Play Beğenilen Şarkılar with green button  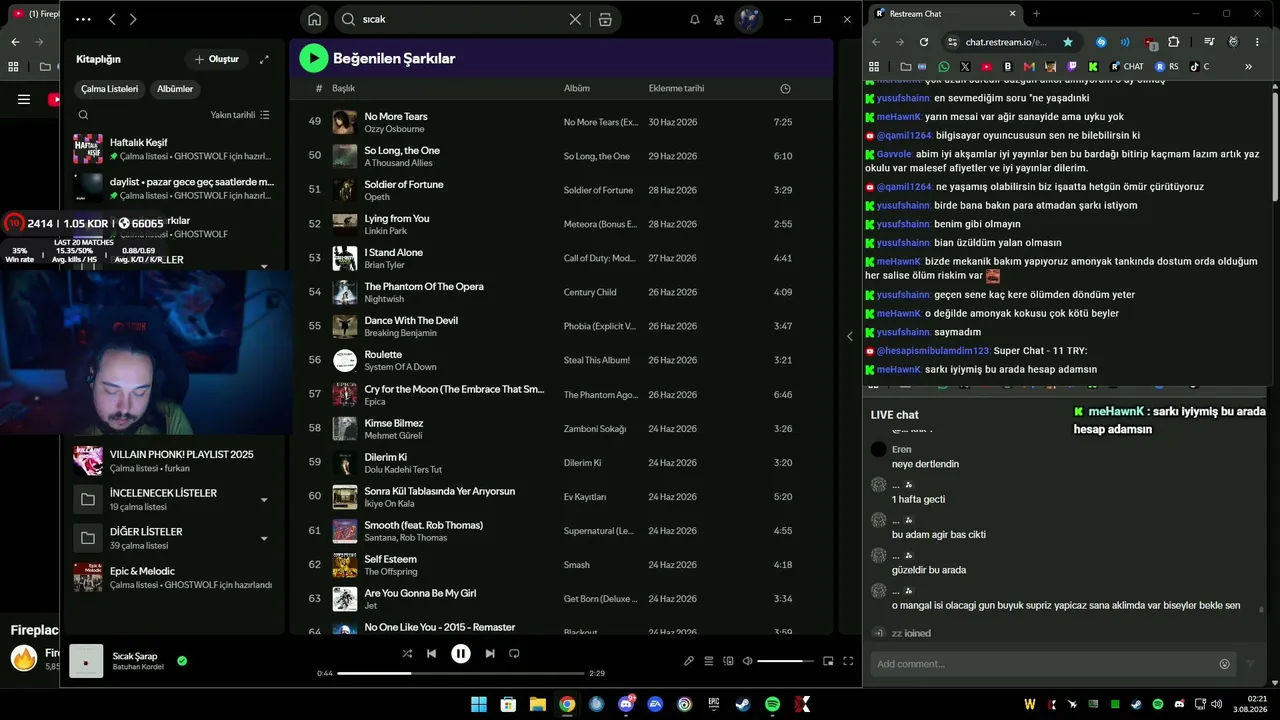(x=314, y=58)
